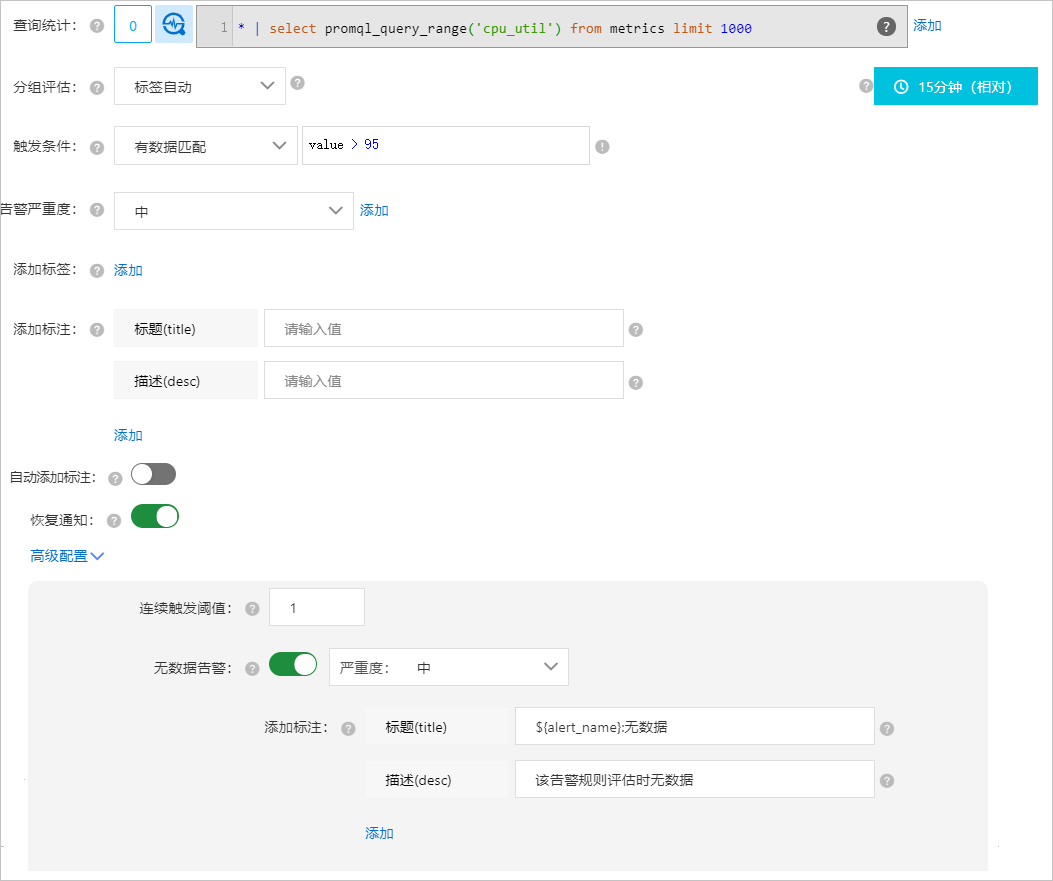Click help icon next to 自动添加标注 label
Screen dimensions: 1053x881
(116, 478)
